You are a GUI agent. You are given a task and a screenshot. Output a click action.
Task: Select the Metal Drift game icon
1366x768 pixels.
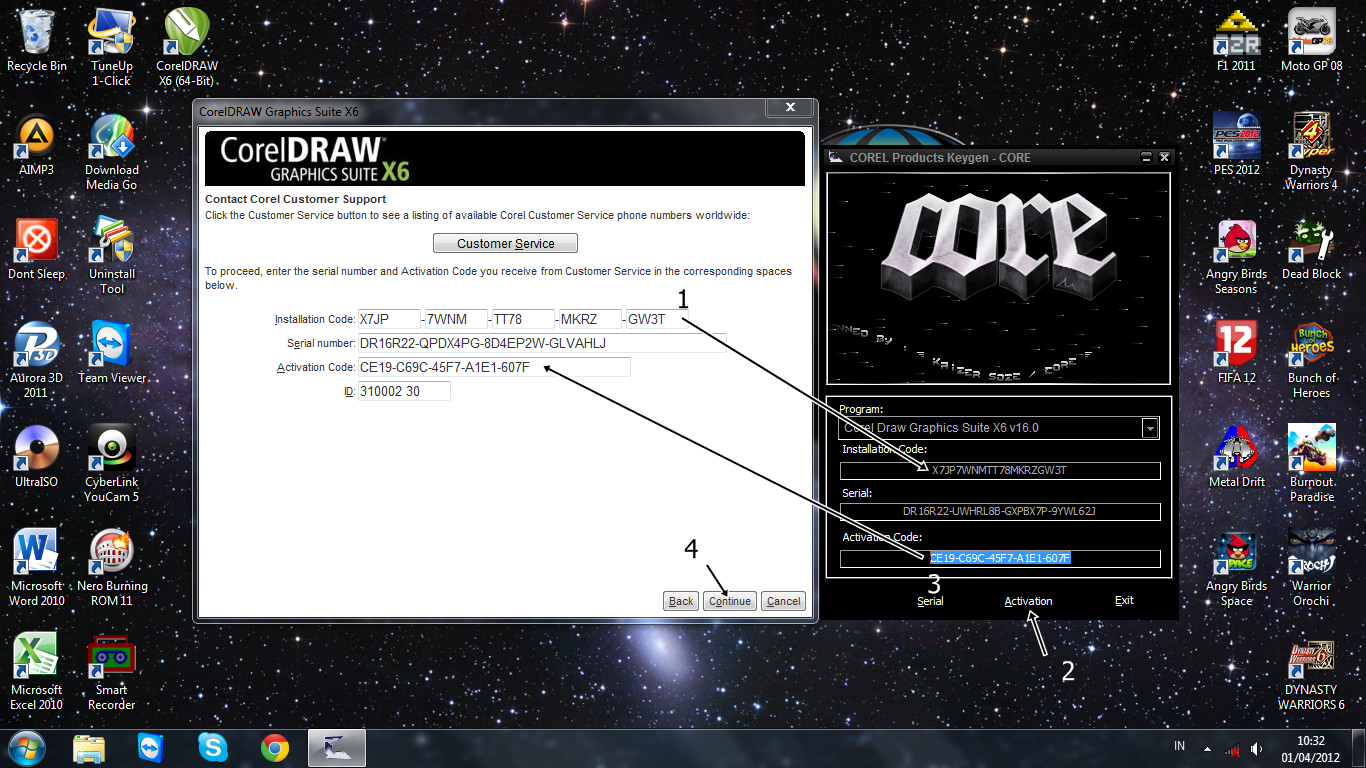tap(1236, 457)
